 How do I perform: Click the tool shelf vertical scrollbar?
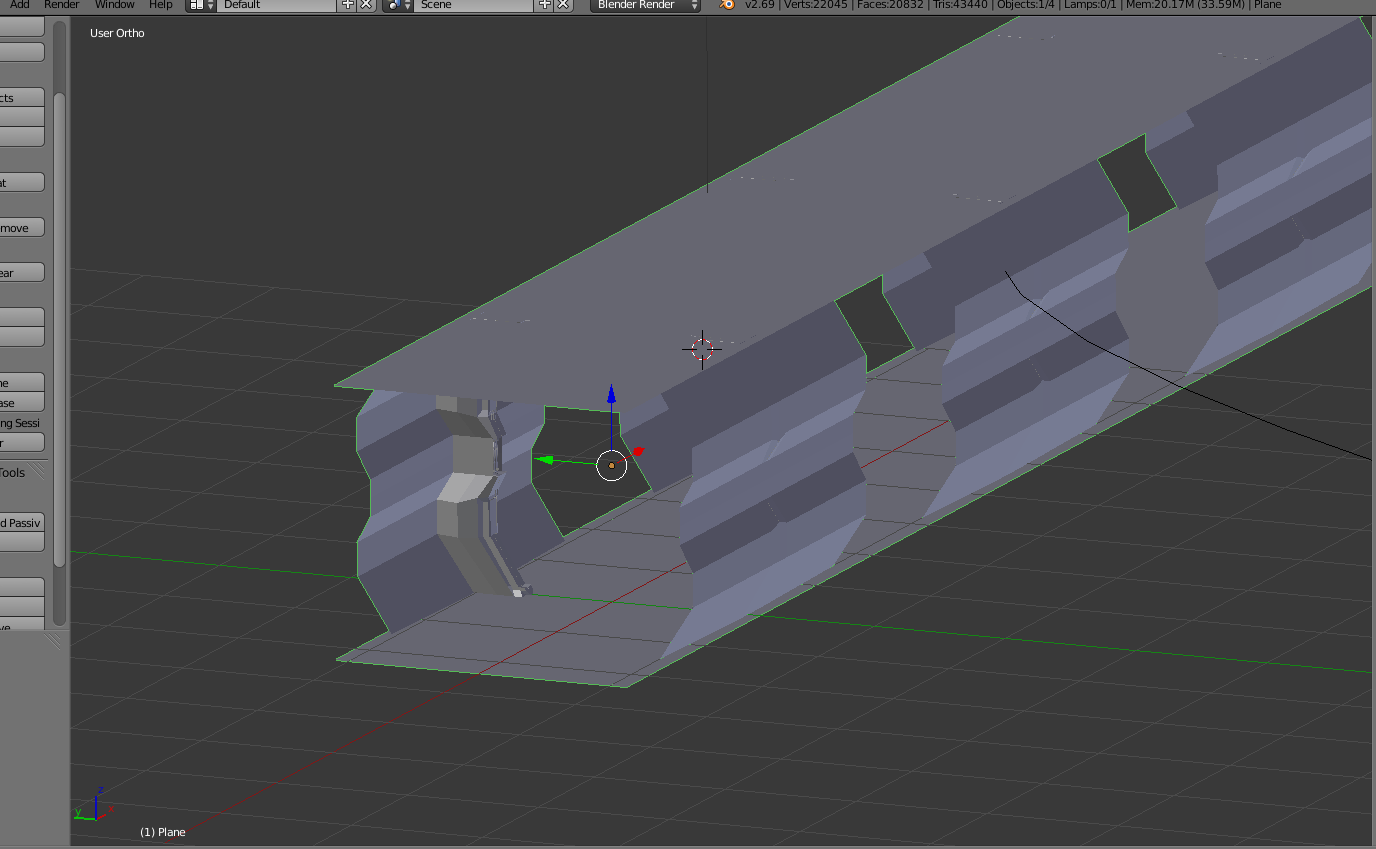pyautogui.click(x=60, y=330)
